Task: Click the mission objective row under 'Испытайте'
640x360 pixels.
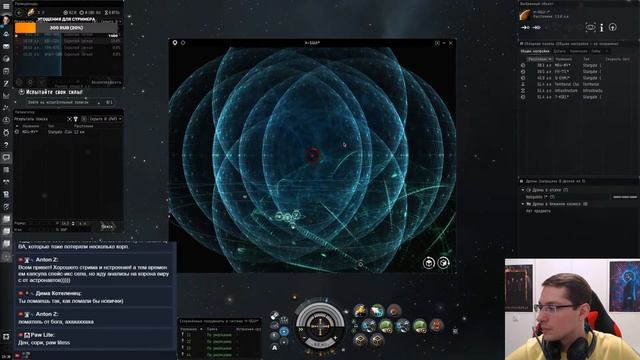Action: click(69, 102)
